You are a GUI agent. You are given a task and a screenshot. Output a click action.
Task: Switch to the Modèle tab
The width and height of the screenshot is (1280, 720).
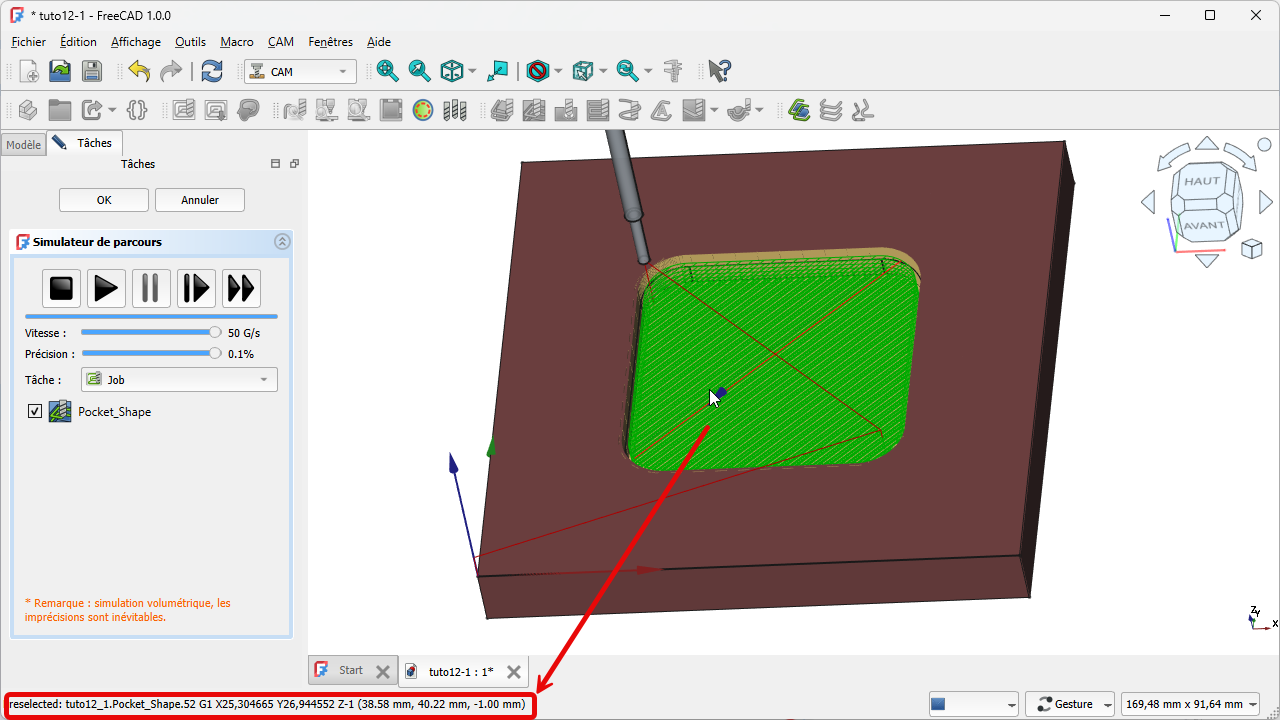pos(23,145)
